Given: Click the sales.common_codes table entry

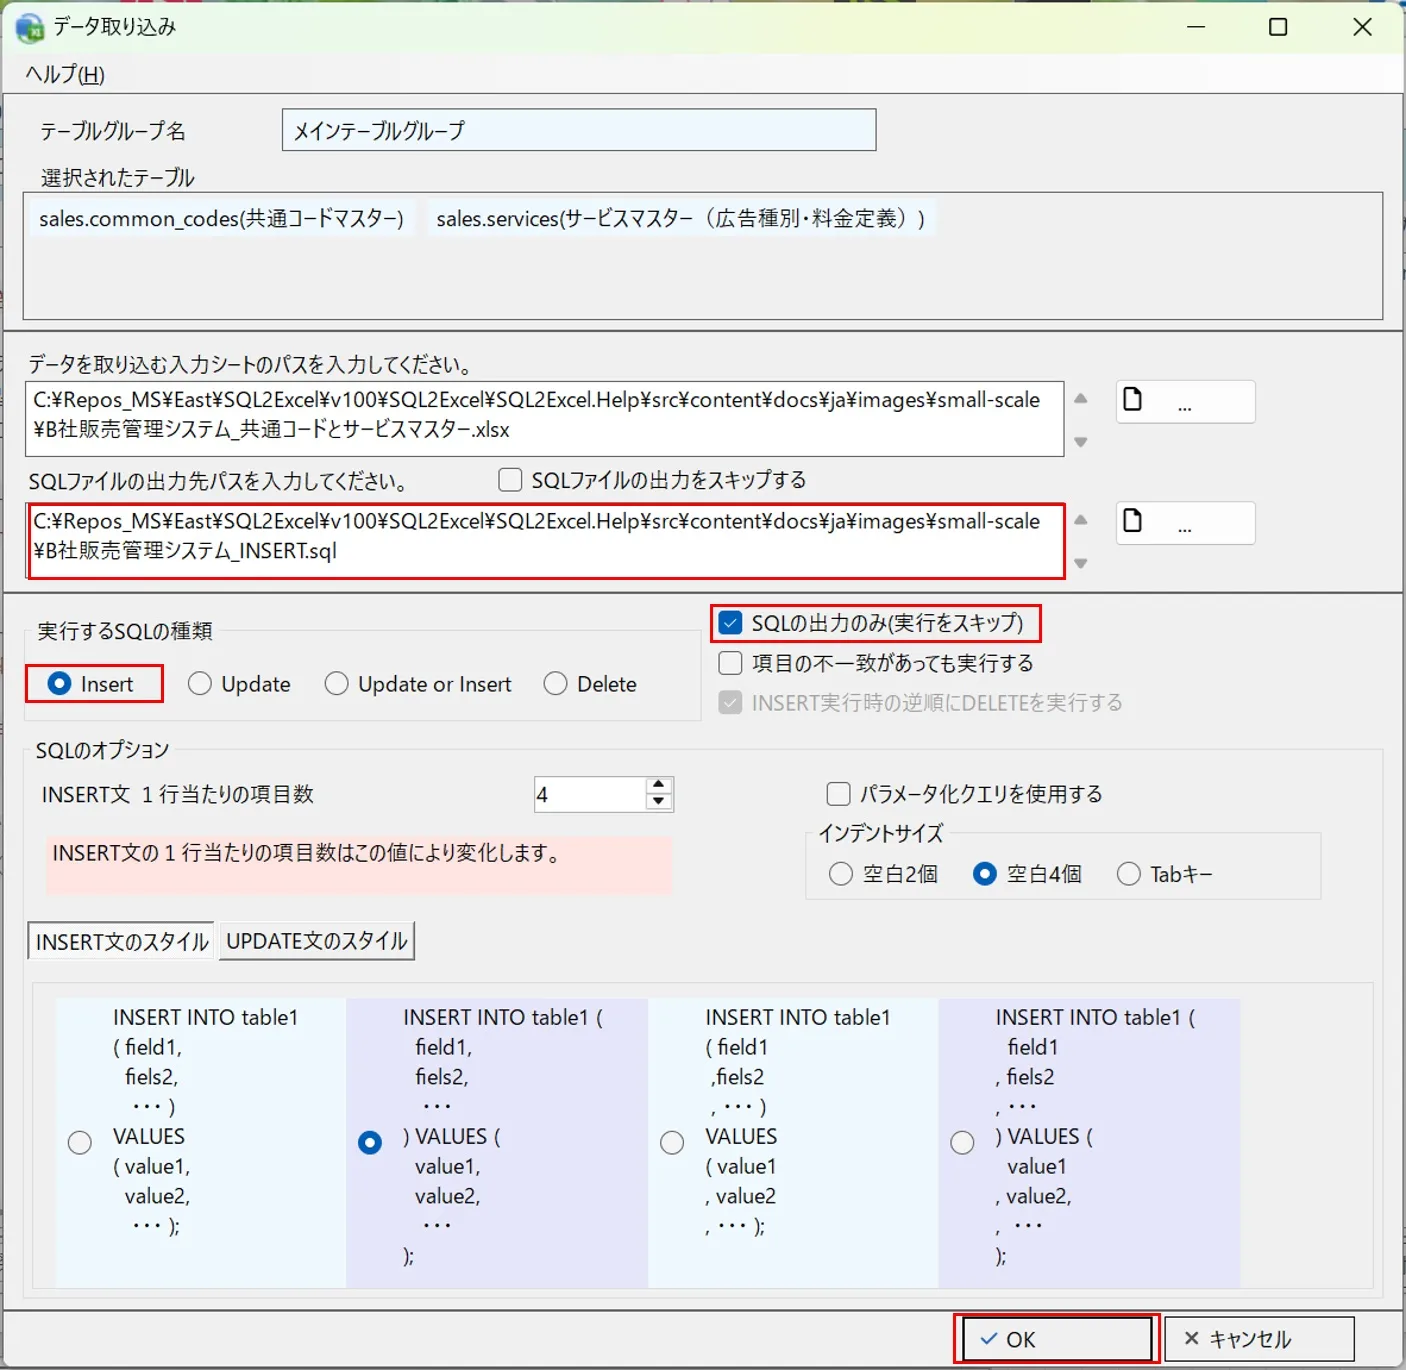Looking at the screenshot, I should pos(221,219).
